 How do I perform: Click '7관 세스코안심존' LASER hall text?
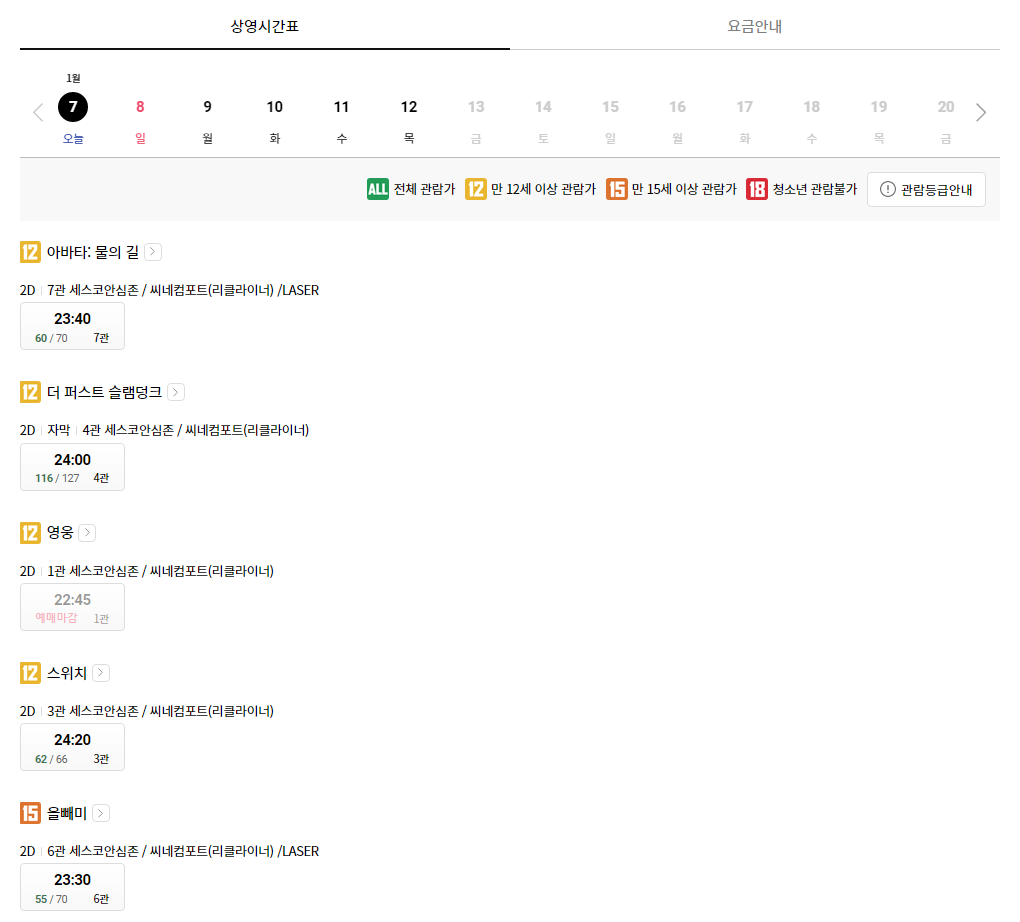(183, 290)
